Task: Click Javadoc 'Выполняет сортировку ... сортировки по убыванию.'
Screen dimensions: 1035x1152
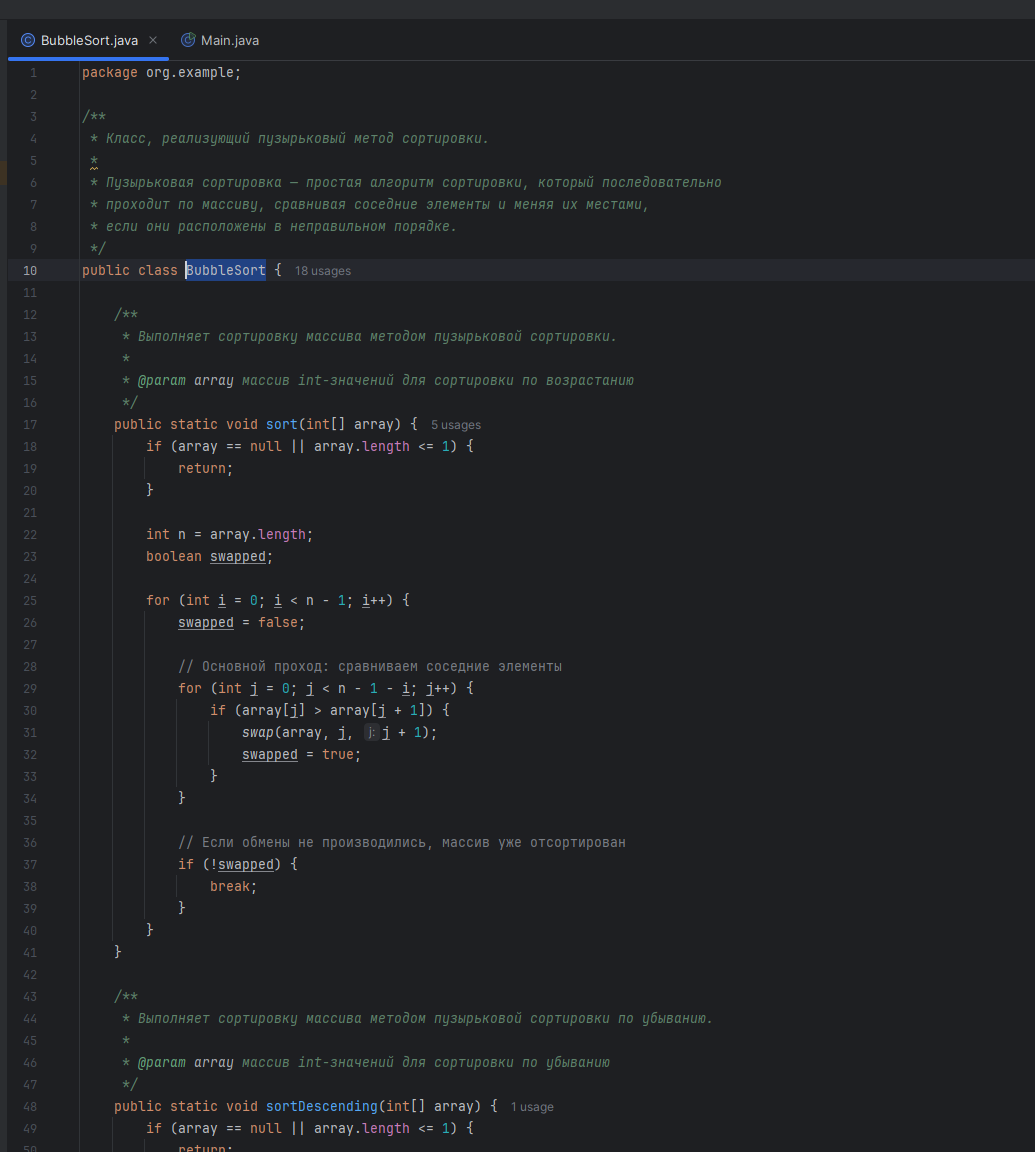Action: pyautogui.click(x=425, y=1018)
